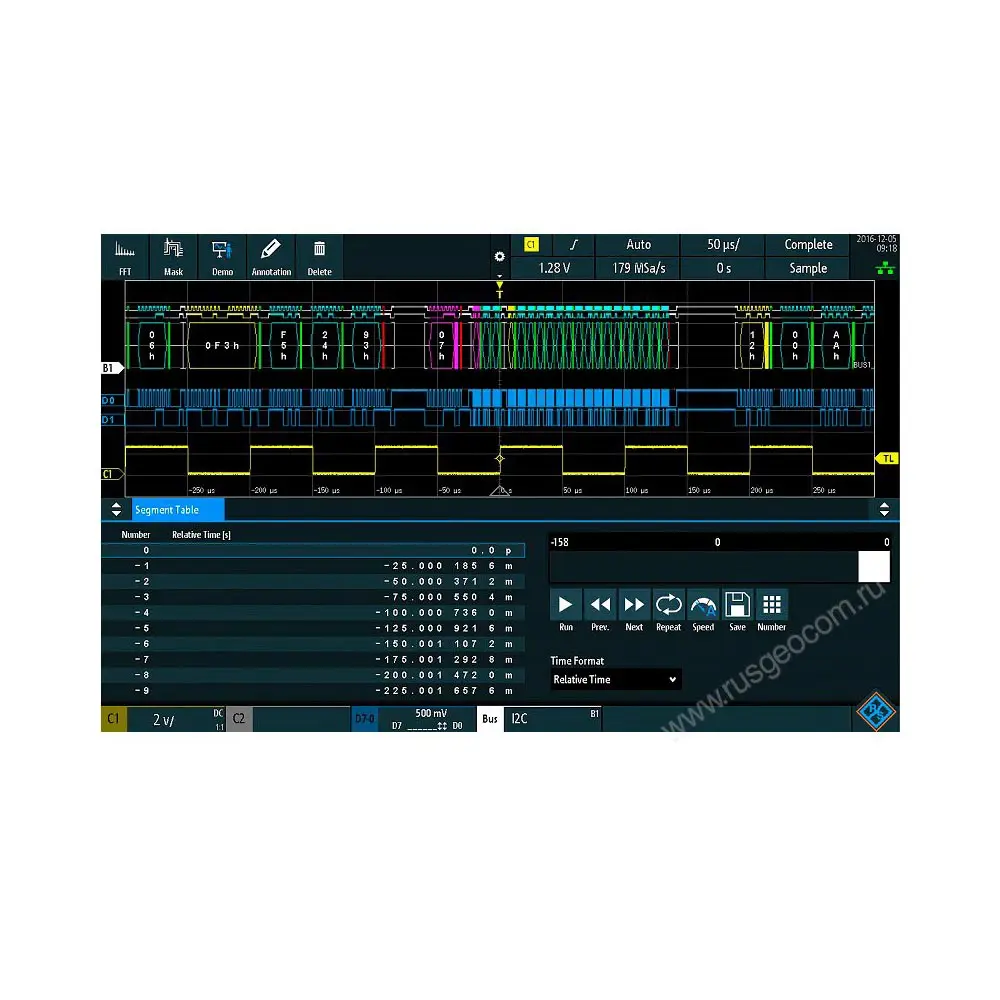Open the settings gear icon

point(500,257)
